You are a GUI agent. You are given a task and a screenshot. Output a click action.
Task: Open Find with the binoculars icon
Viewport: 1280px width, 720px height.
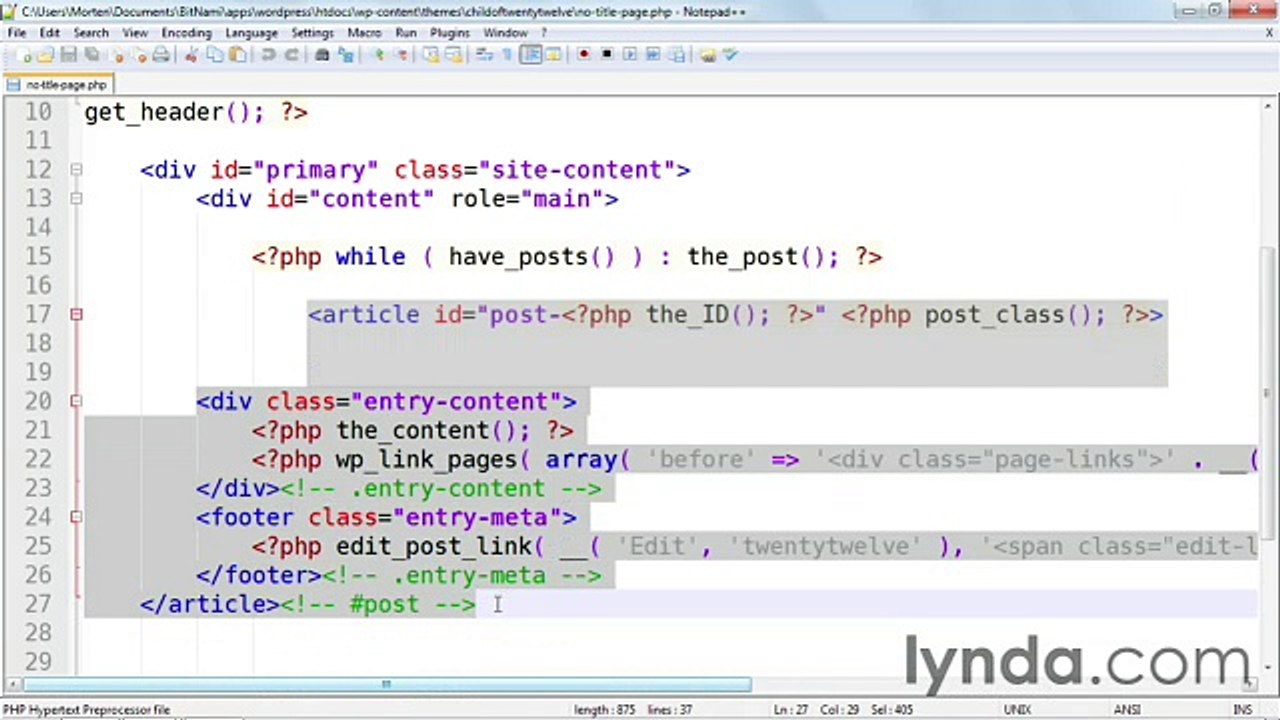point(322,55)
